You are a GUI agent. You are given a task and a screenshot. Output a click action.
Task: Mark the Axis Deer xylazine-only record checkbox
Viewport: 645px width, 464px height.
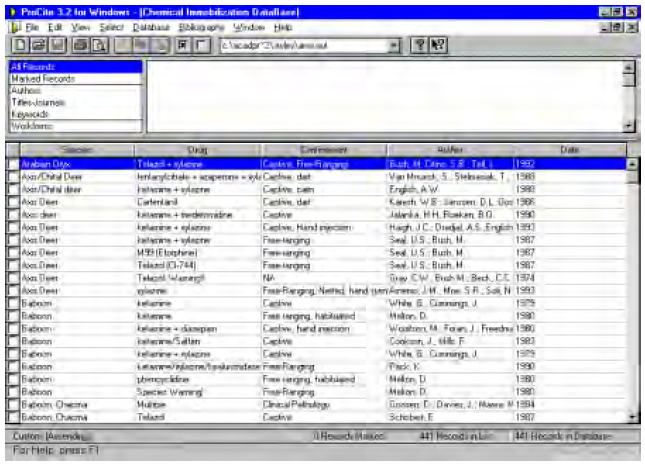click(13, 291)
